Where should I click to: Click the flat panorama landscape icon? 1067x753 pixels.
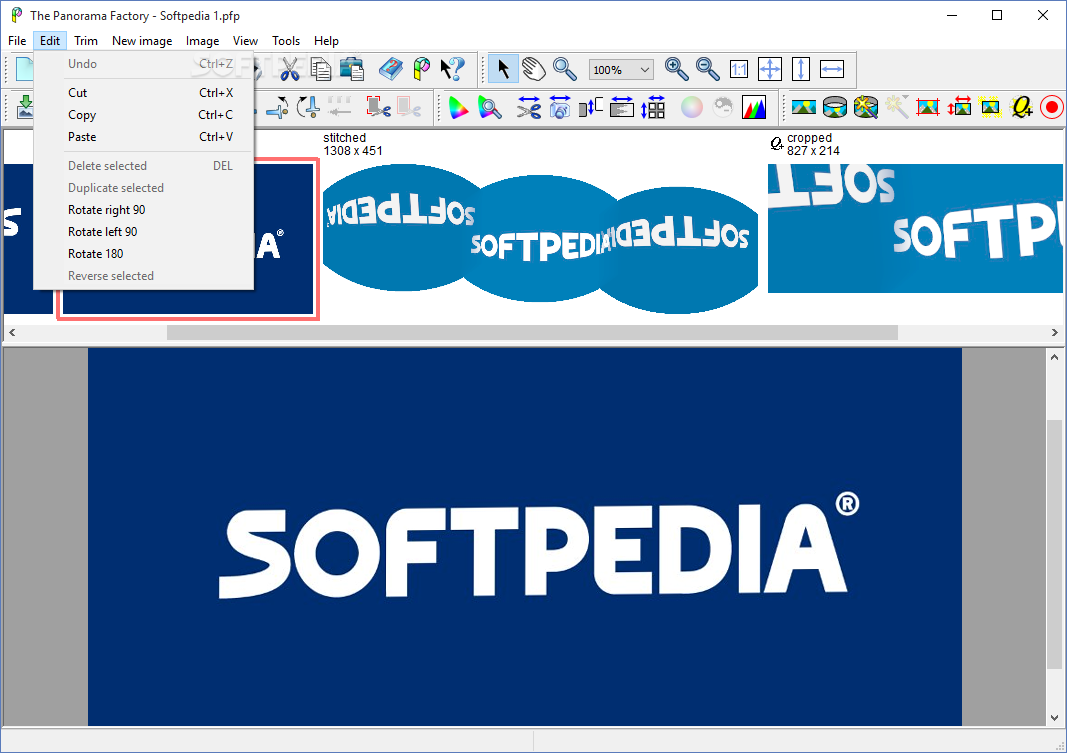pos(804,107)
